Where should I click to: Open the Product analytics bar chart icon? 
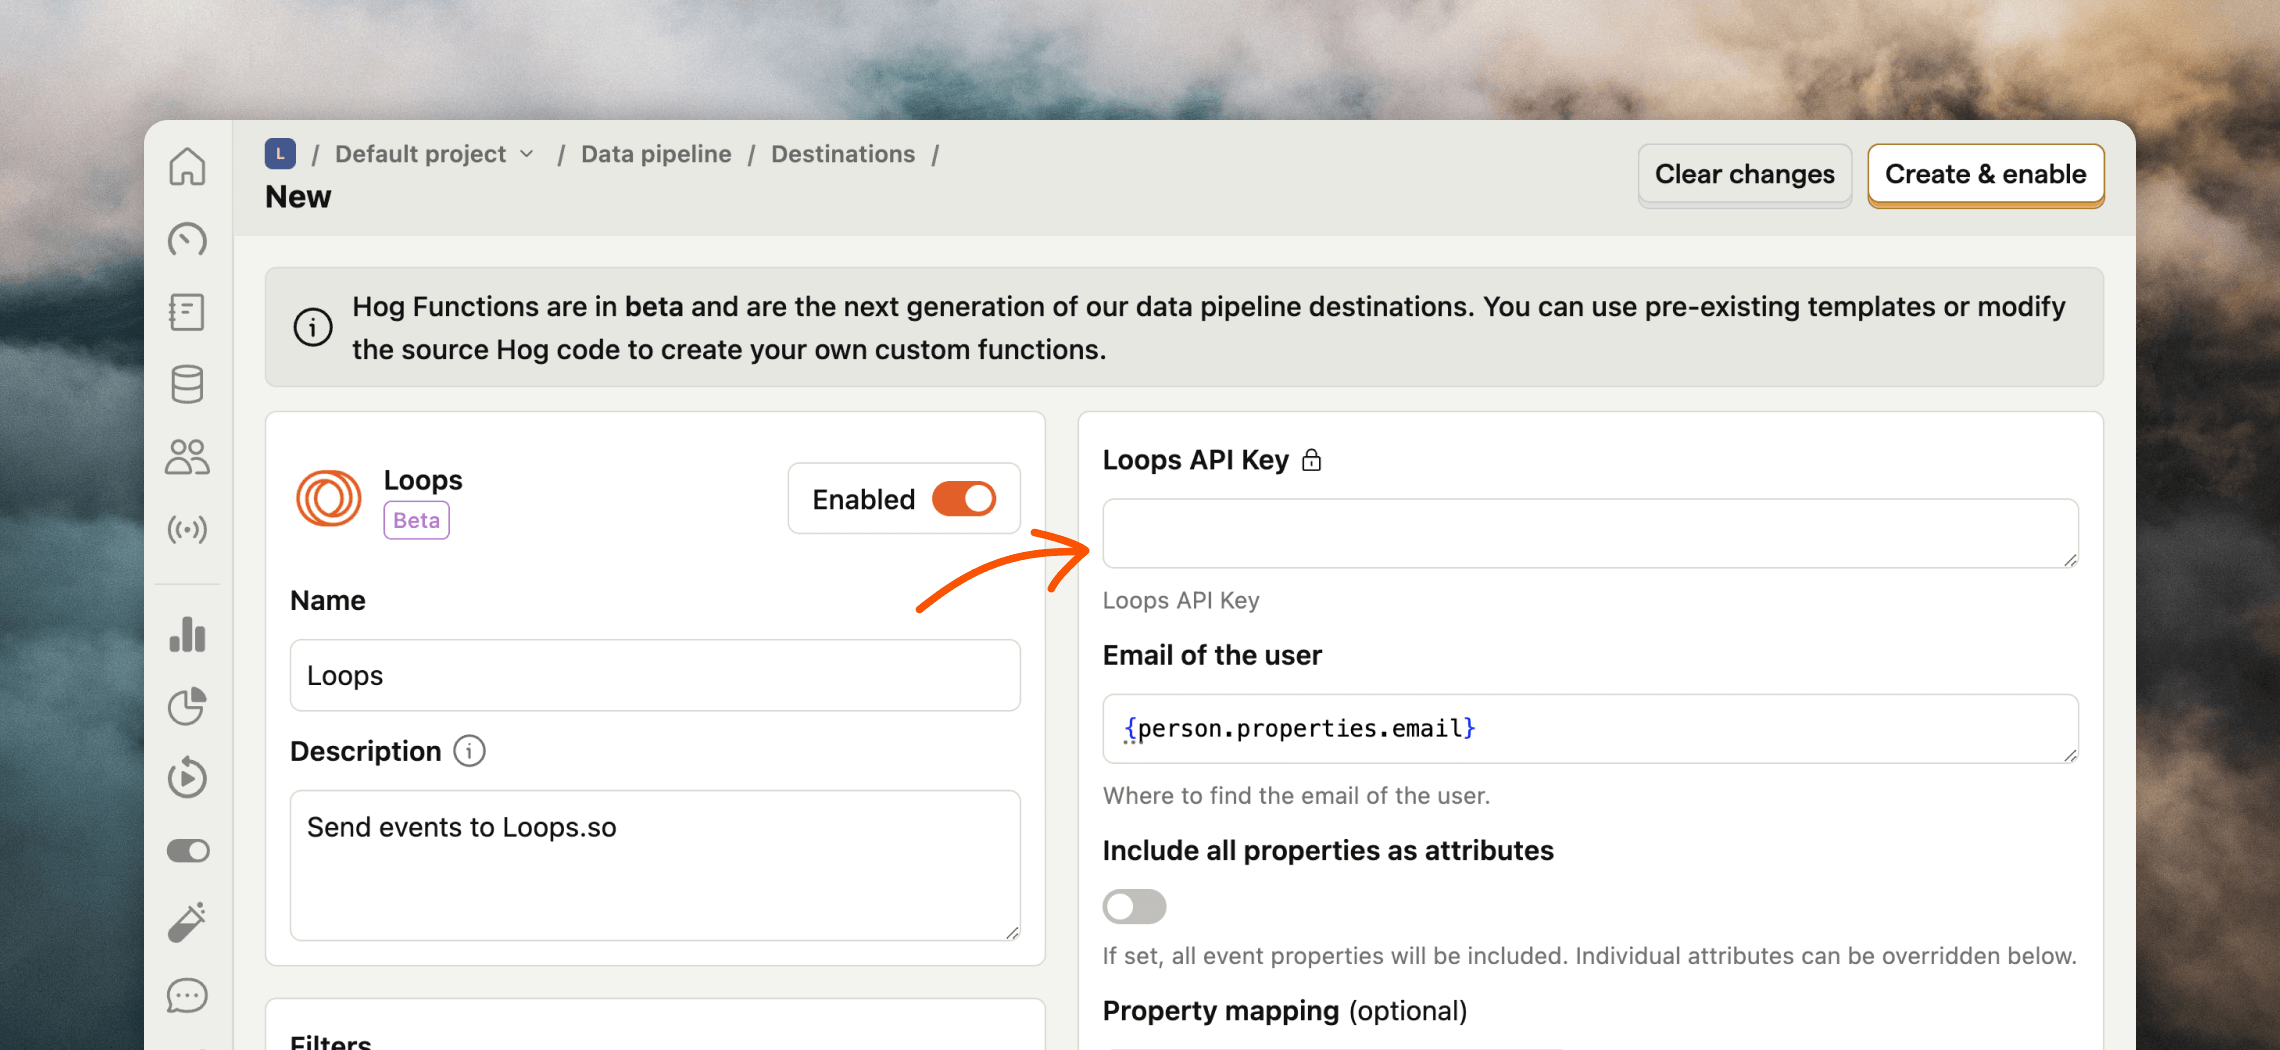point(187,634)
